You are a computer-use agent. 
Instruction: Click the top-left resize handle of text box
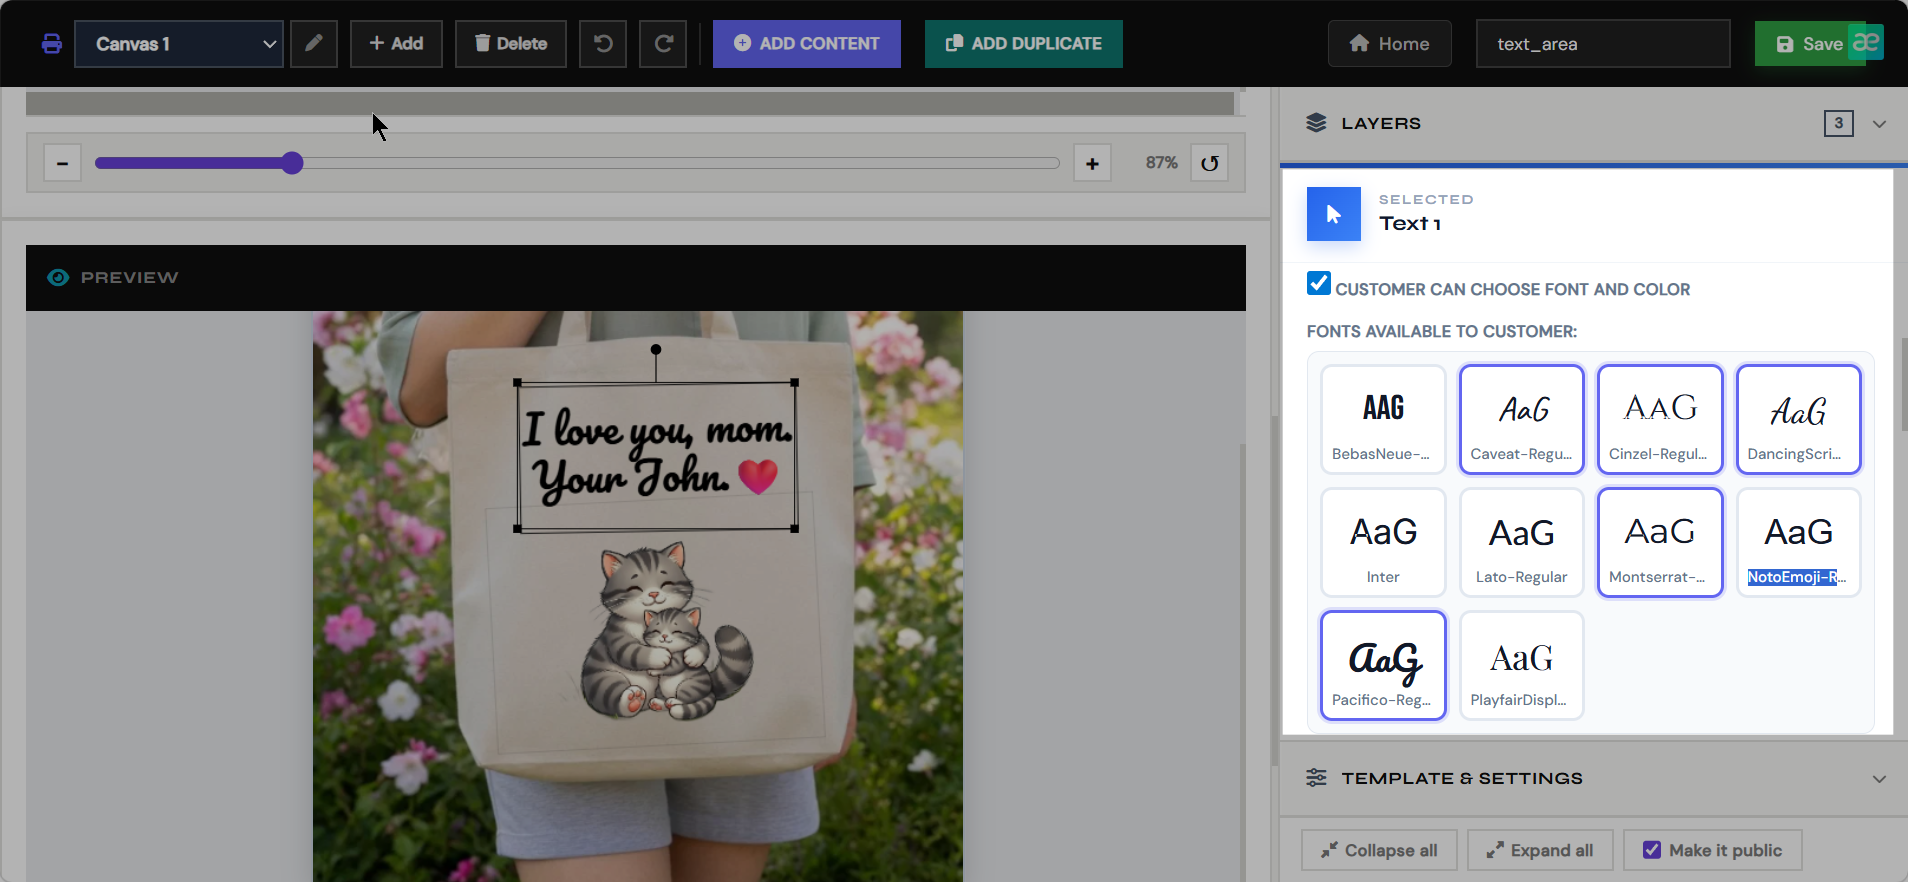point(517,382)
